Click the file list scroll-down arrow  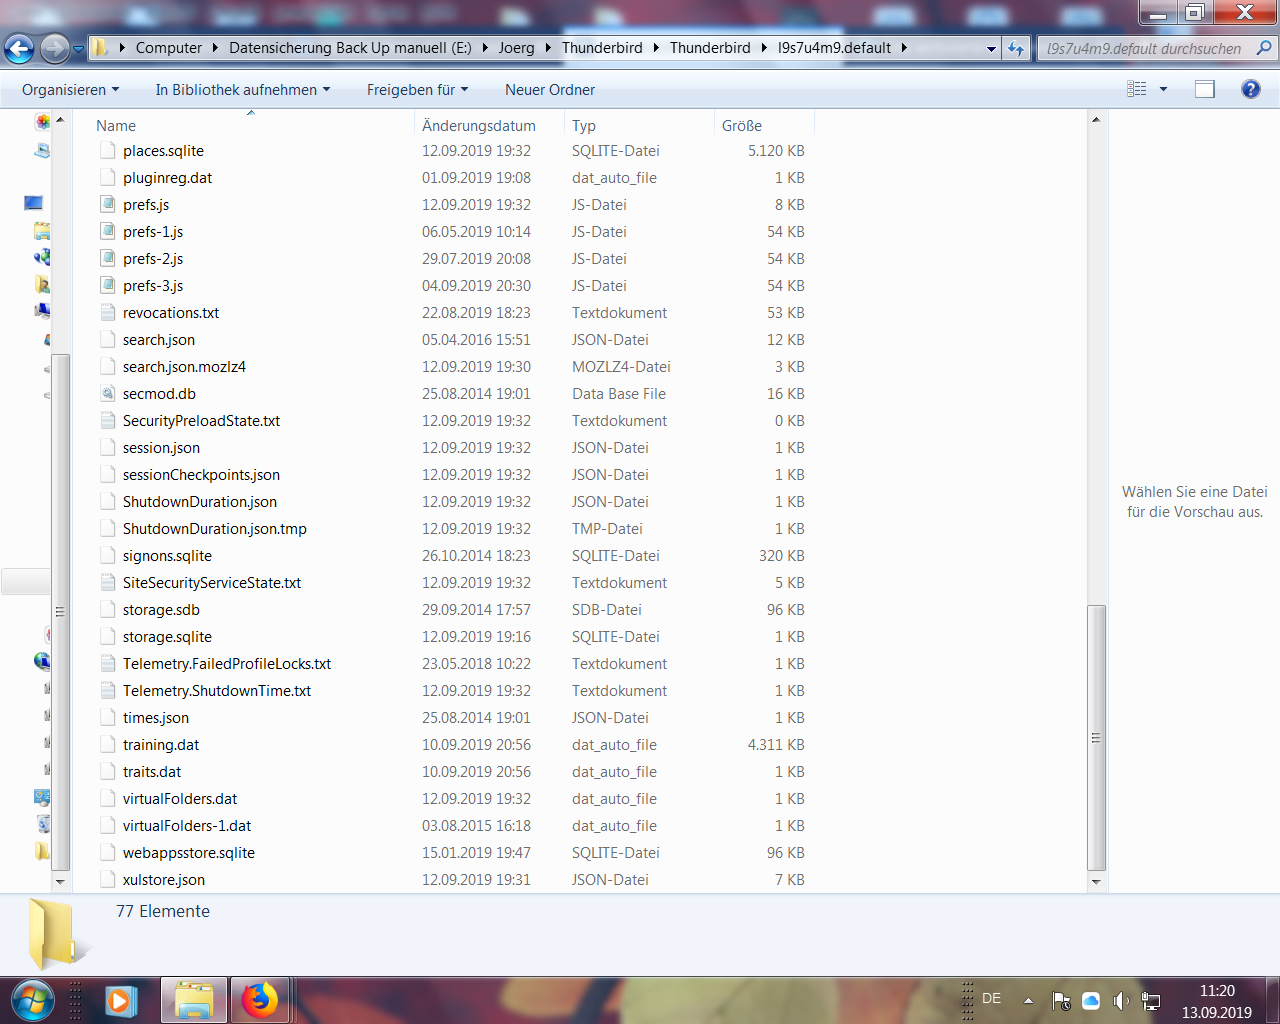coord(1096,882)
